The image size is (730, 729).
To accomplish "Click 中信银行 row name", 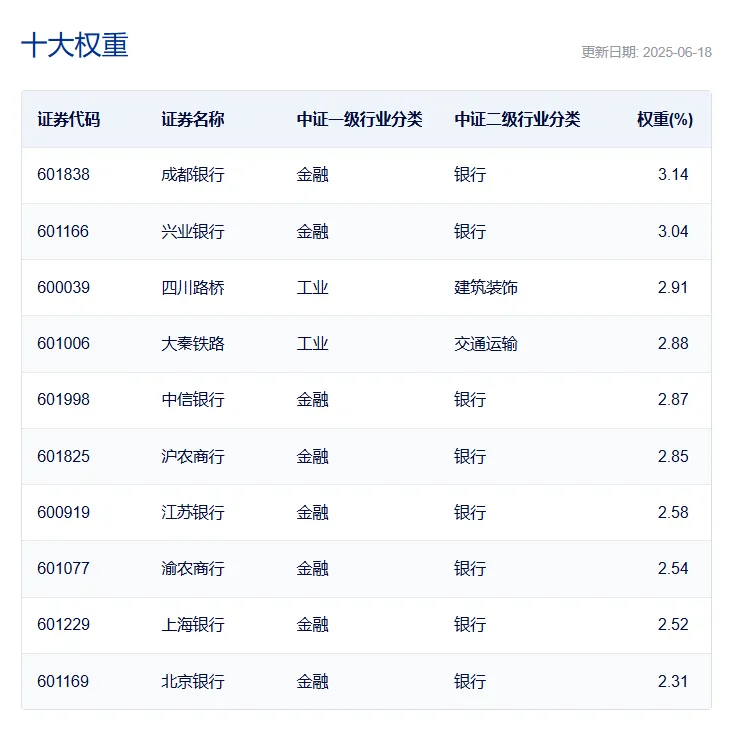I will pyautogui.click(x=192, y=400).
